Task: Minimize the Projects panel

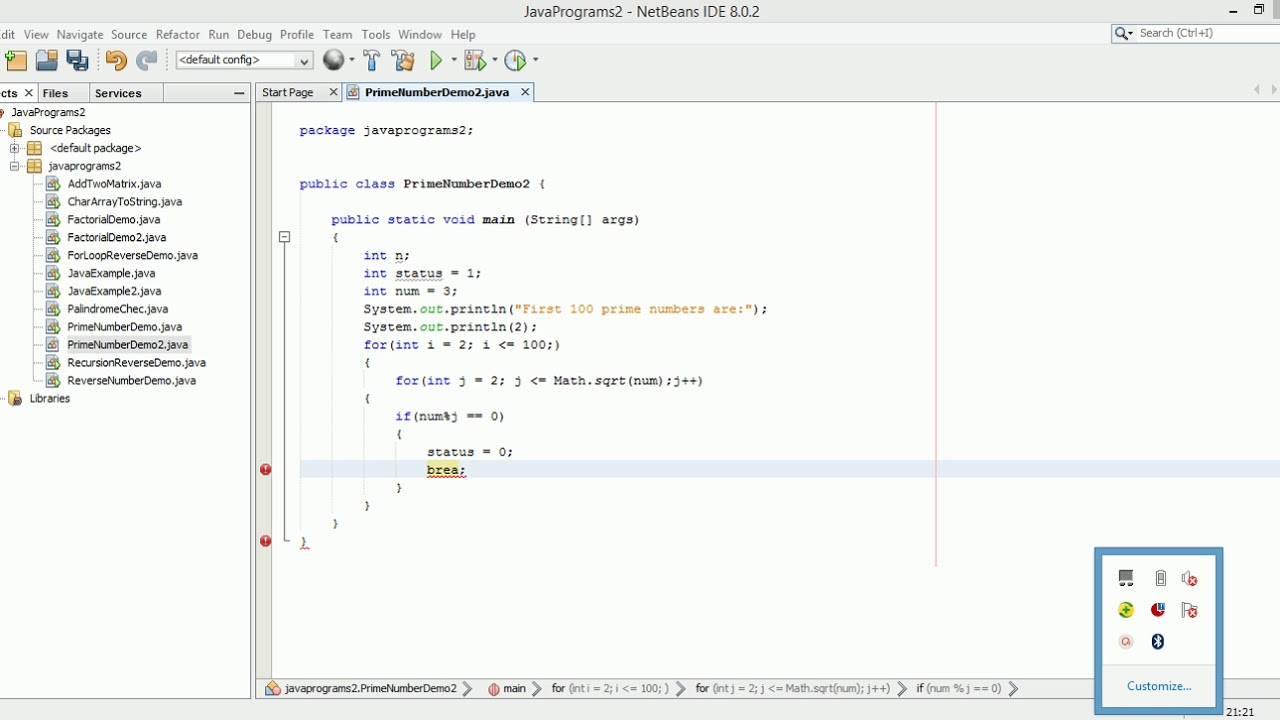Action: [239, 93]
